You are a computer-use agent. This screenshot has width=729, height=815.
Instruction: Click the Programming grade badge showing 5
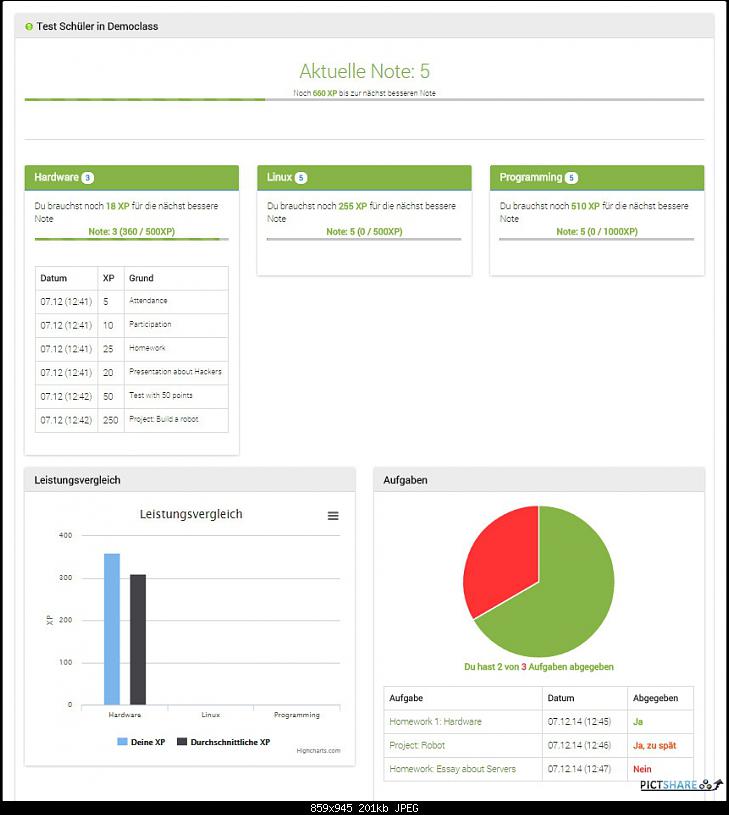[x=571, y=178]
